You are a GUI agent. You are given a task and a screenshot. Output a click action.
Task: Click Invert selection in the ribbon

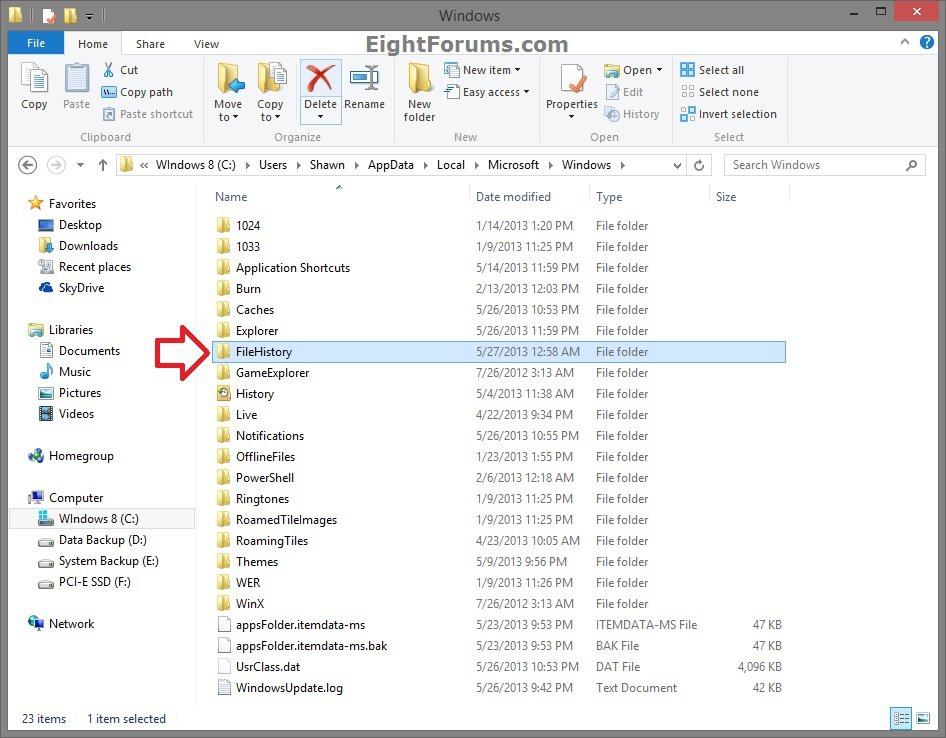tap(728, 114)
